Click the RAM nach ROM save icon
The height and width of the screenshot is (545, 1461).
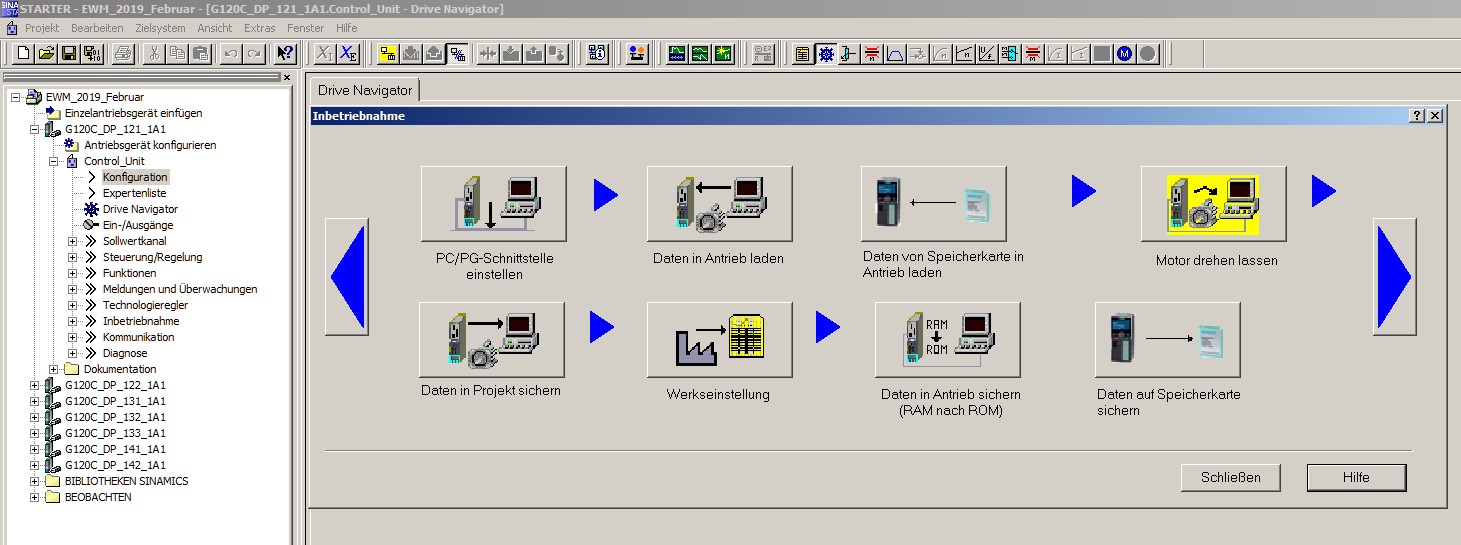947,339
